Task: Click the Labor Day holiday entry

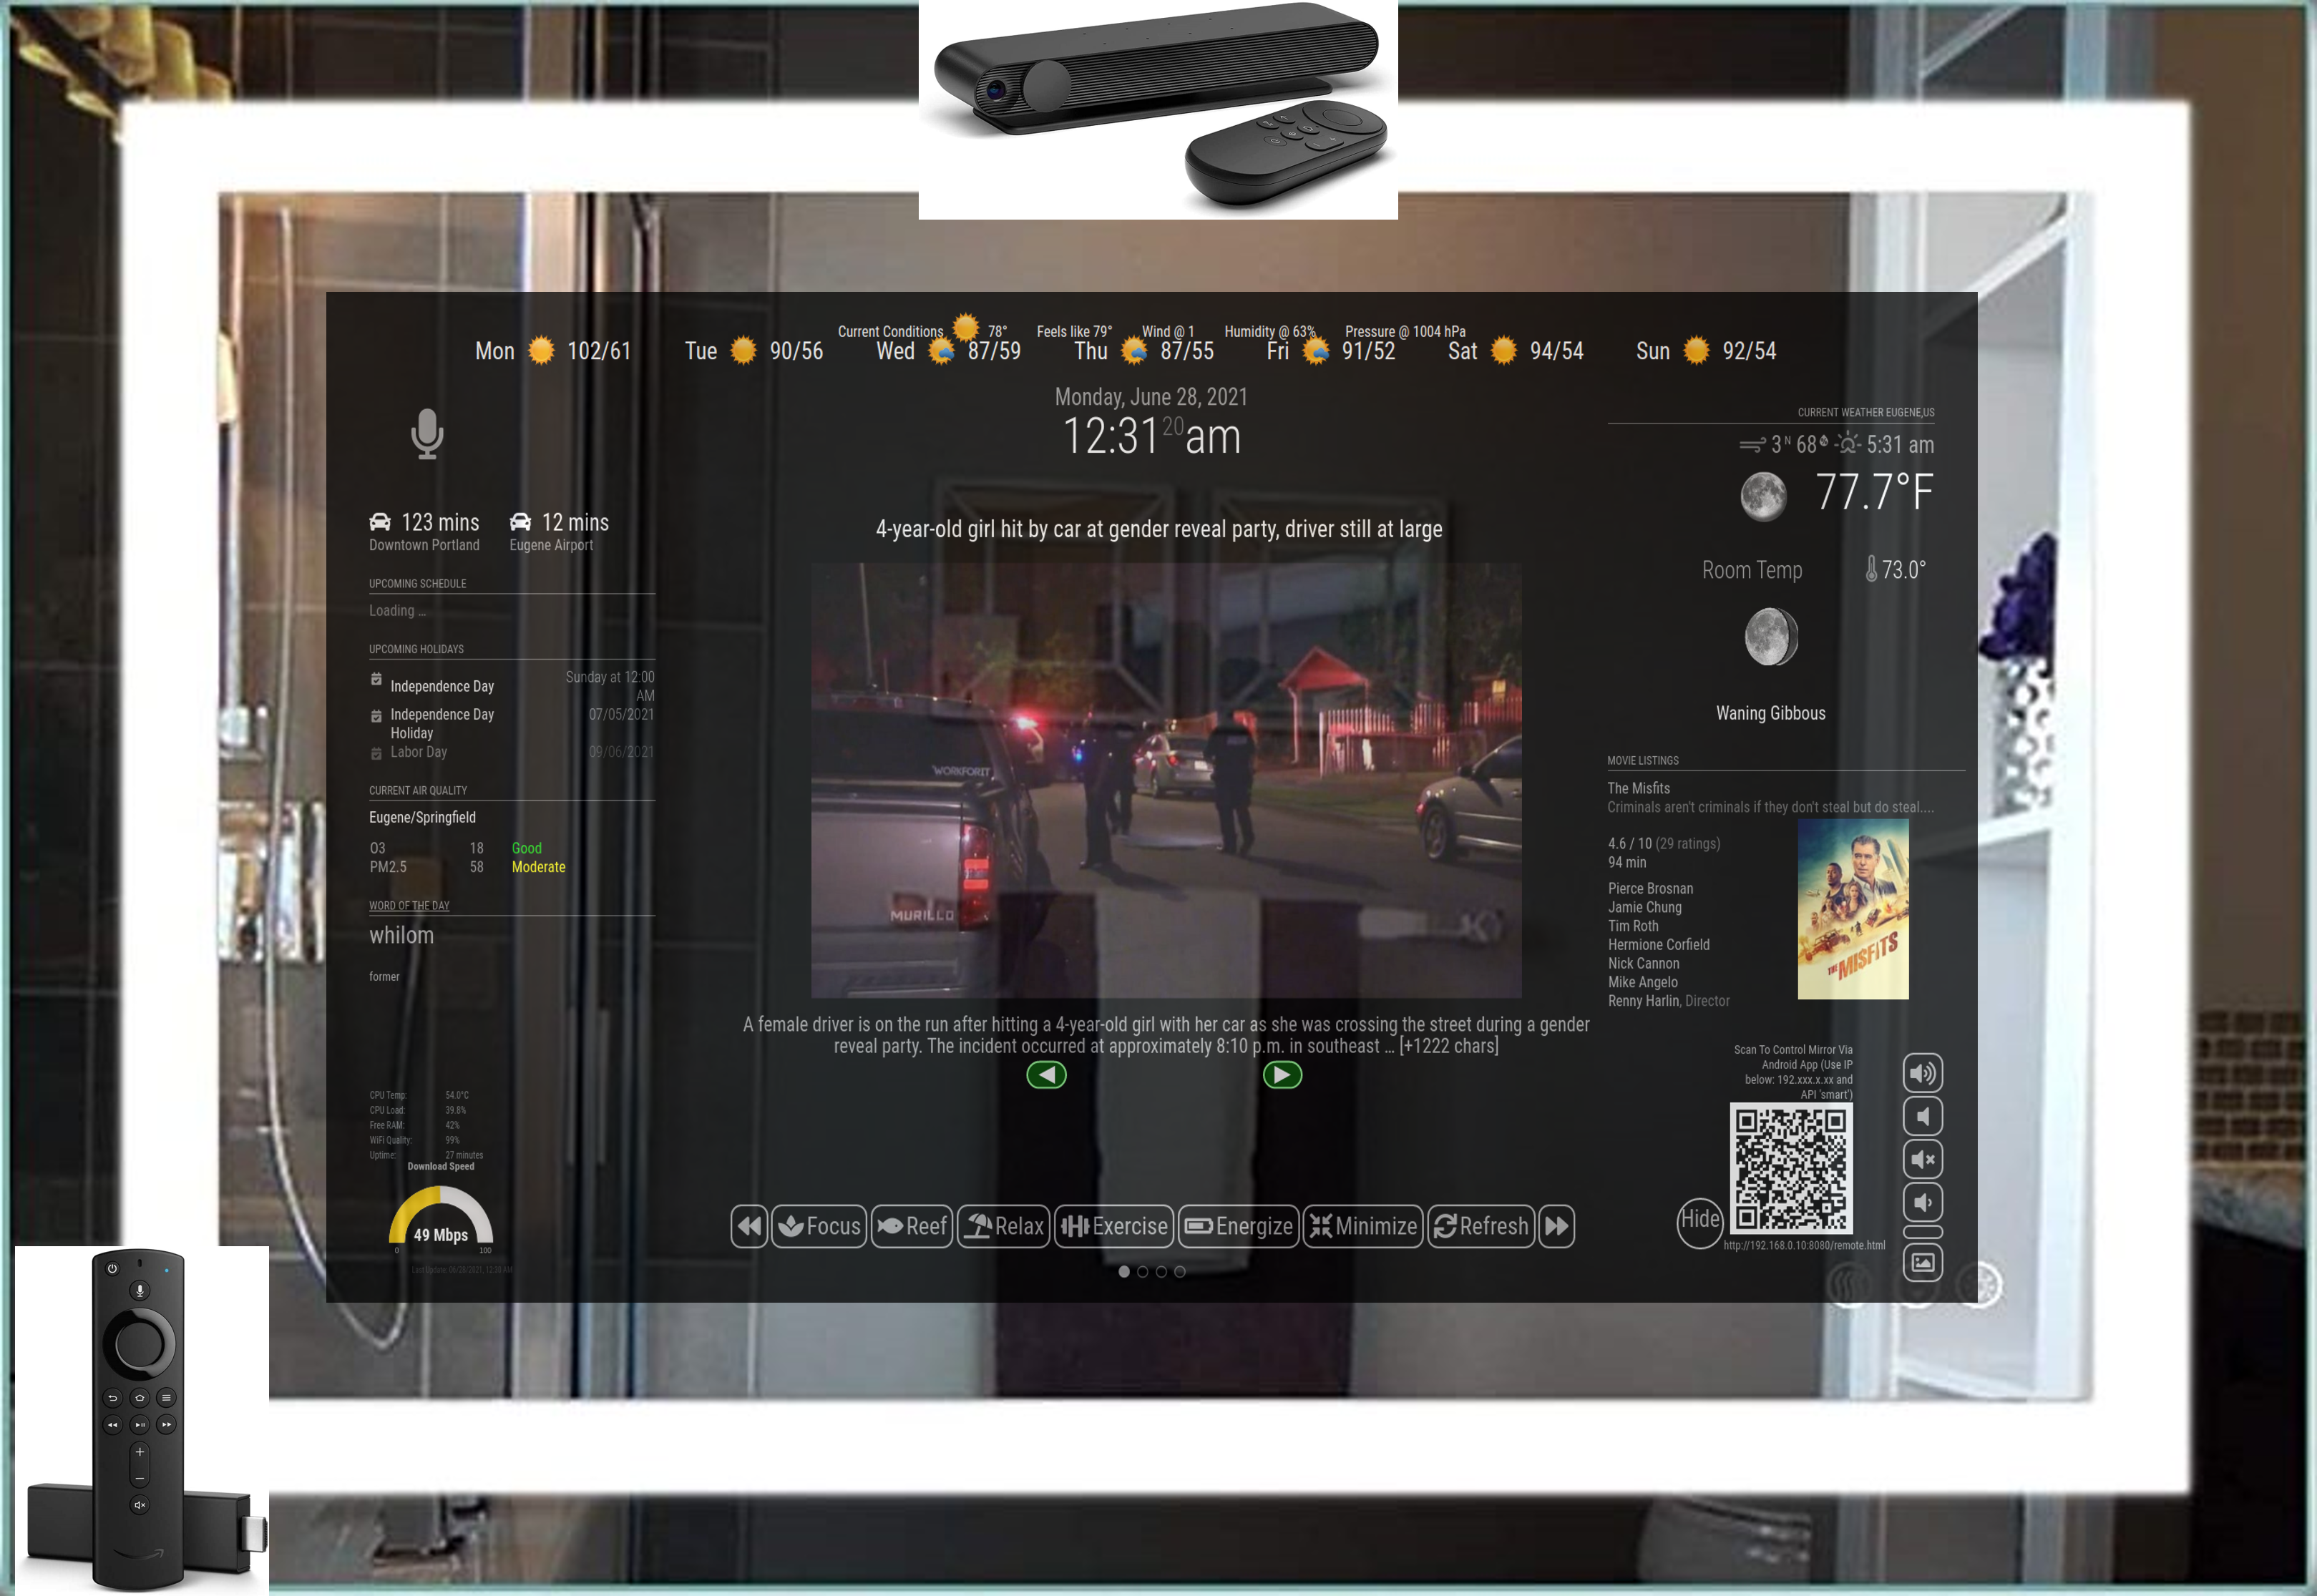Action: pos(511,752)
